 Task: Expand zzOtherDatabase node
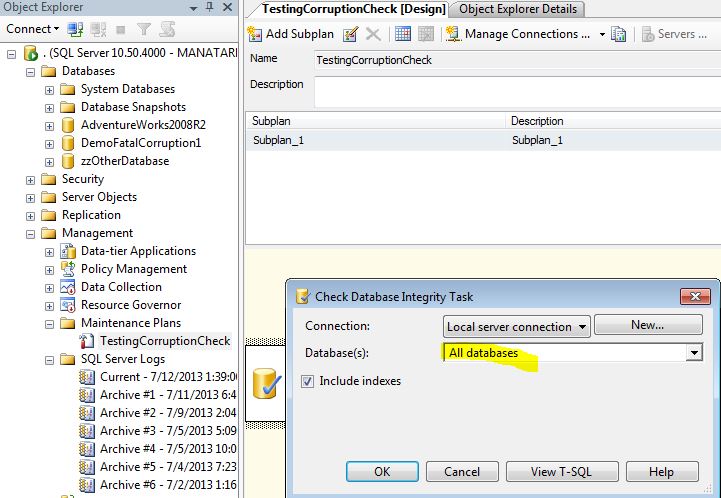coord(49,162)
